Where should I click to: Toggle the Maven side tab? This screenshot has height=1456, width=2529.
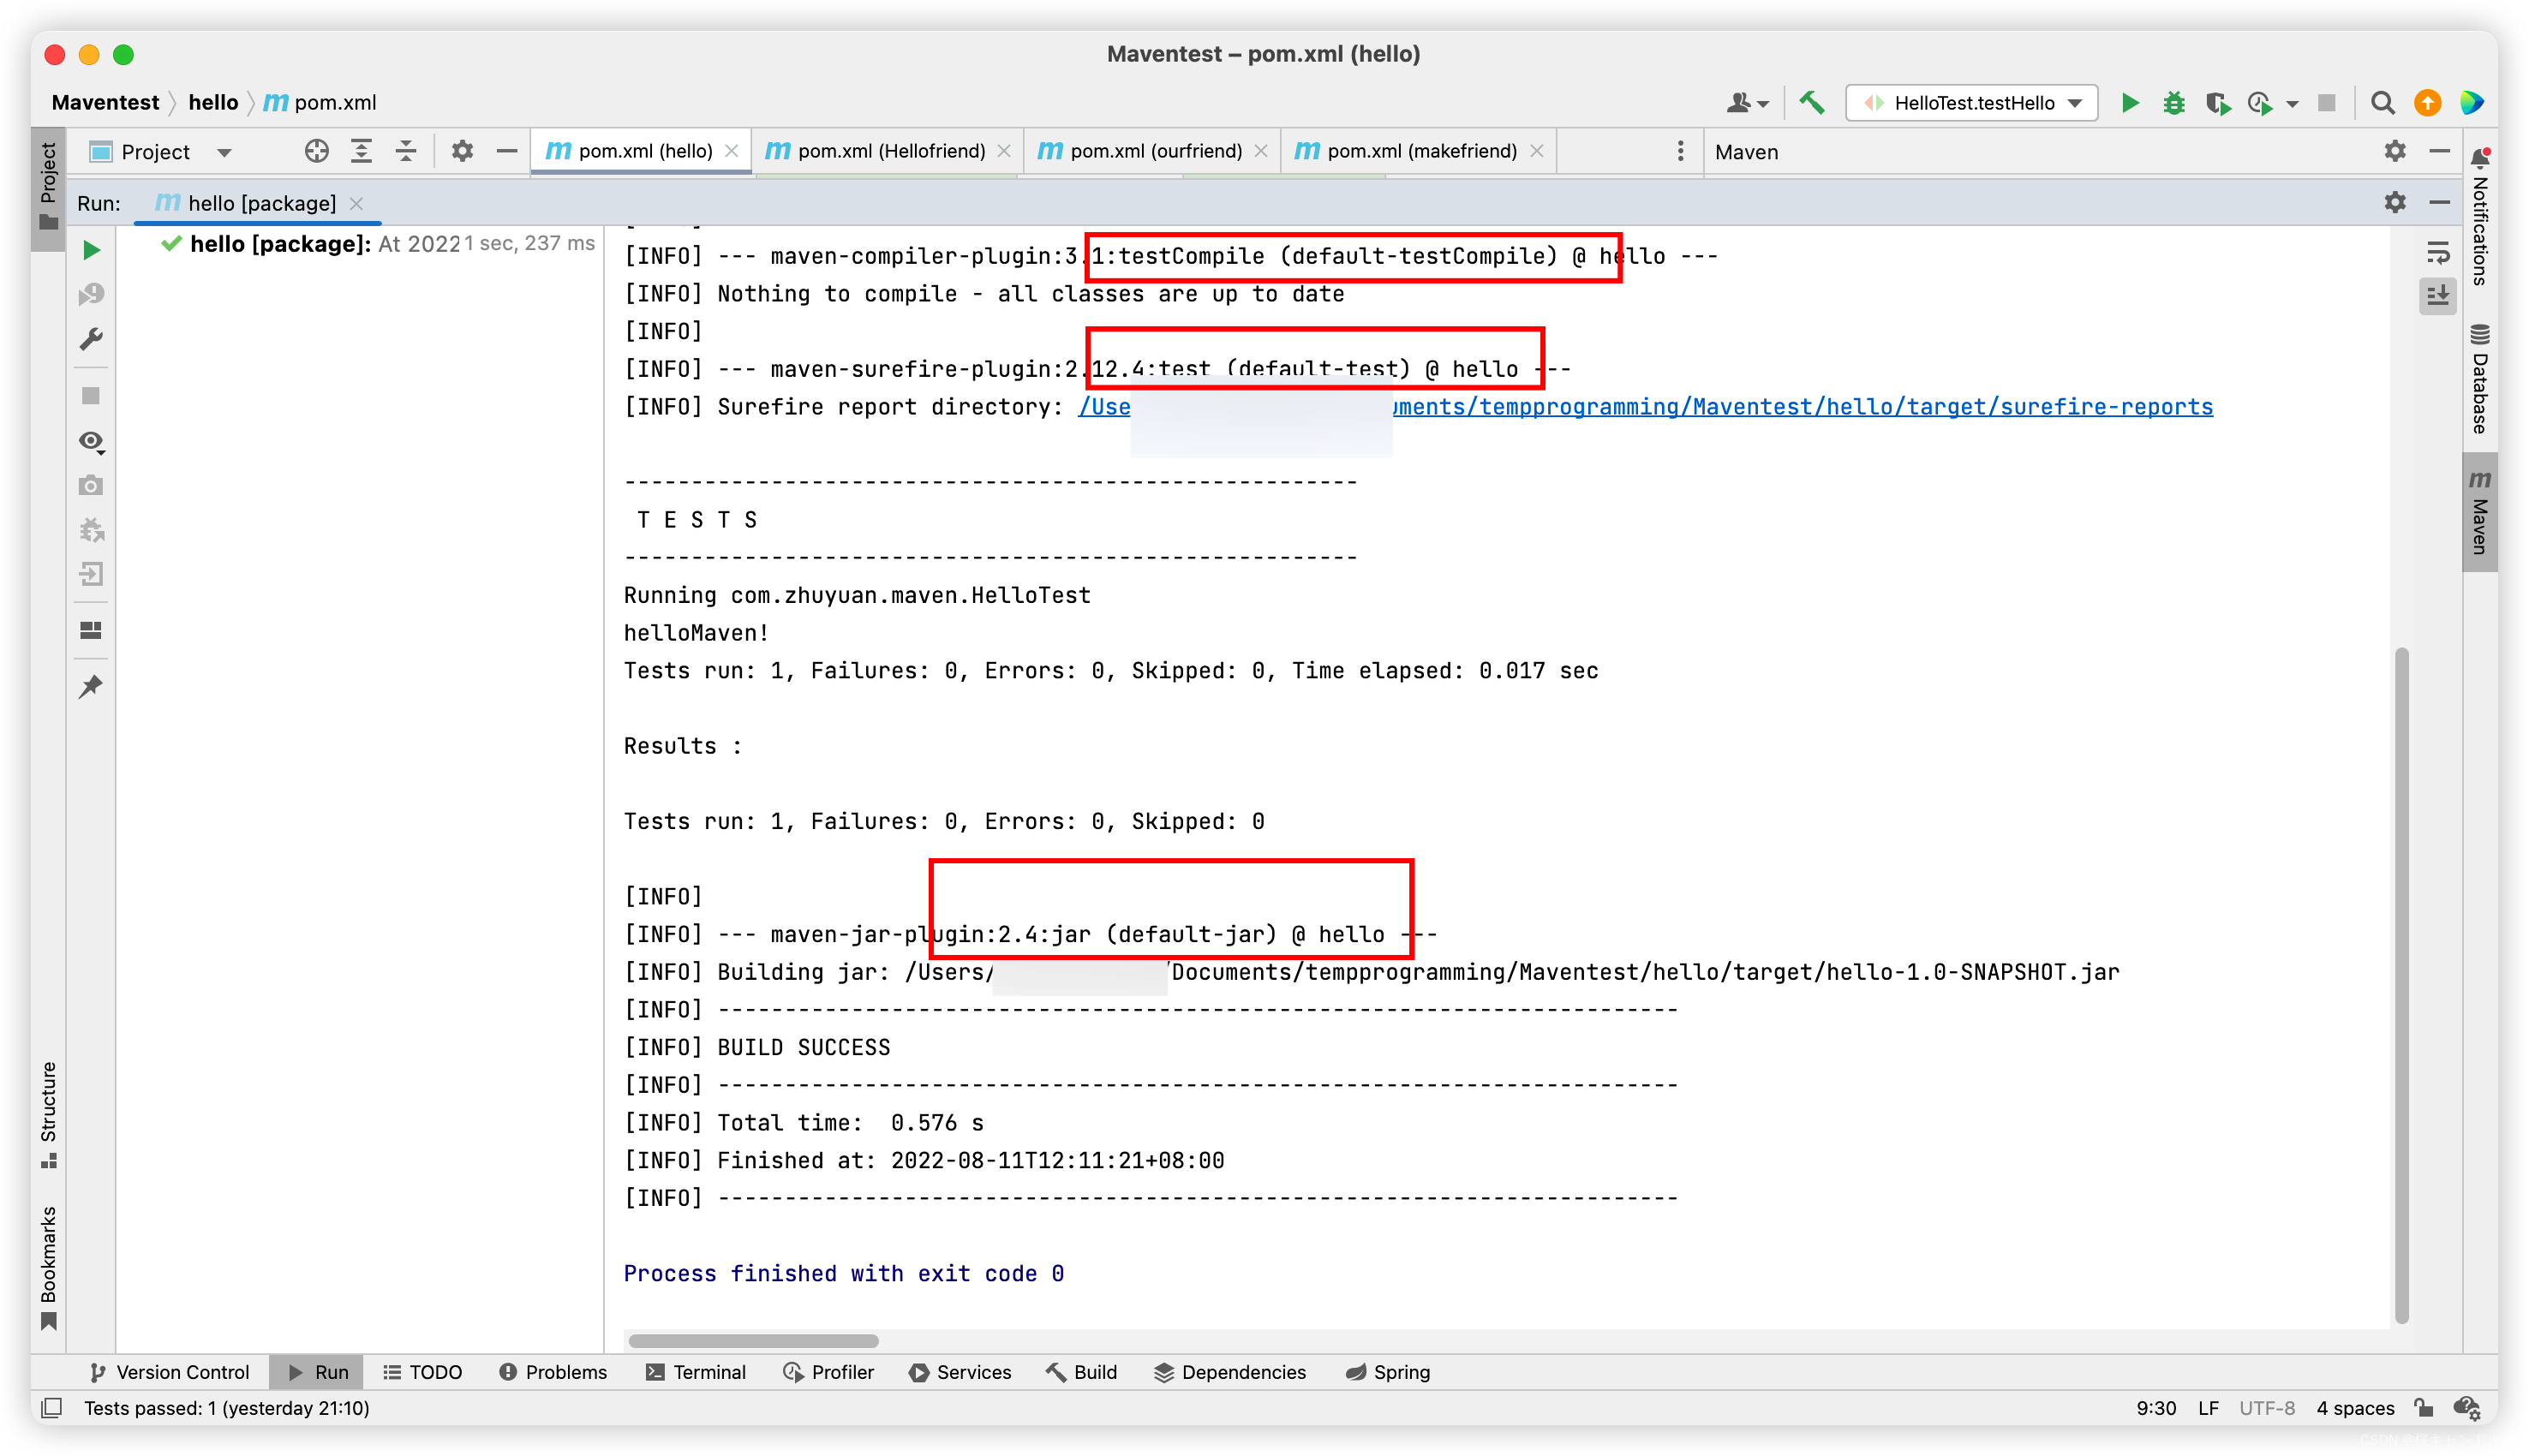2480,512
